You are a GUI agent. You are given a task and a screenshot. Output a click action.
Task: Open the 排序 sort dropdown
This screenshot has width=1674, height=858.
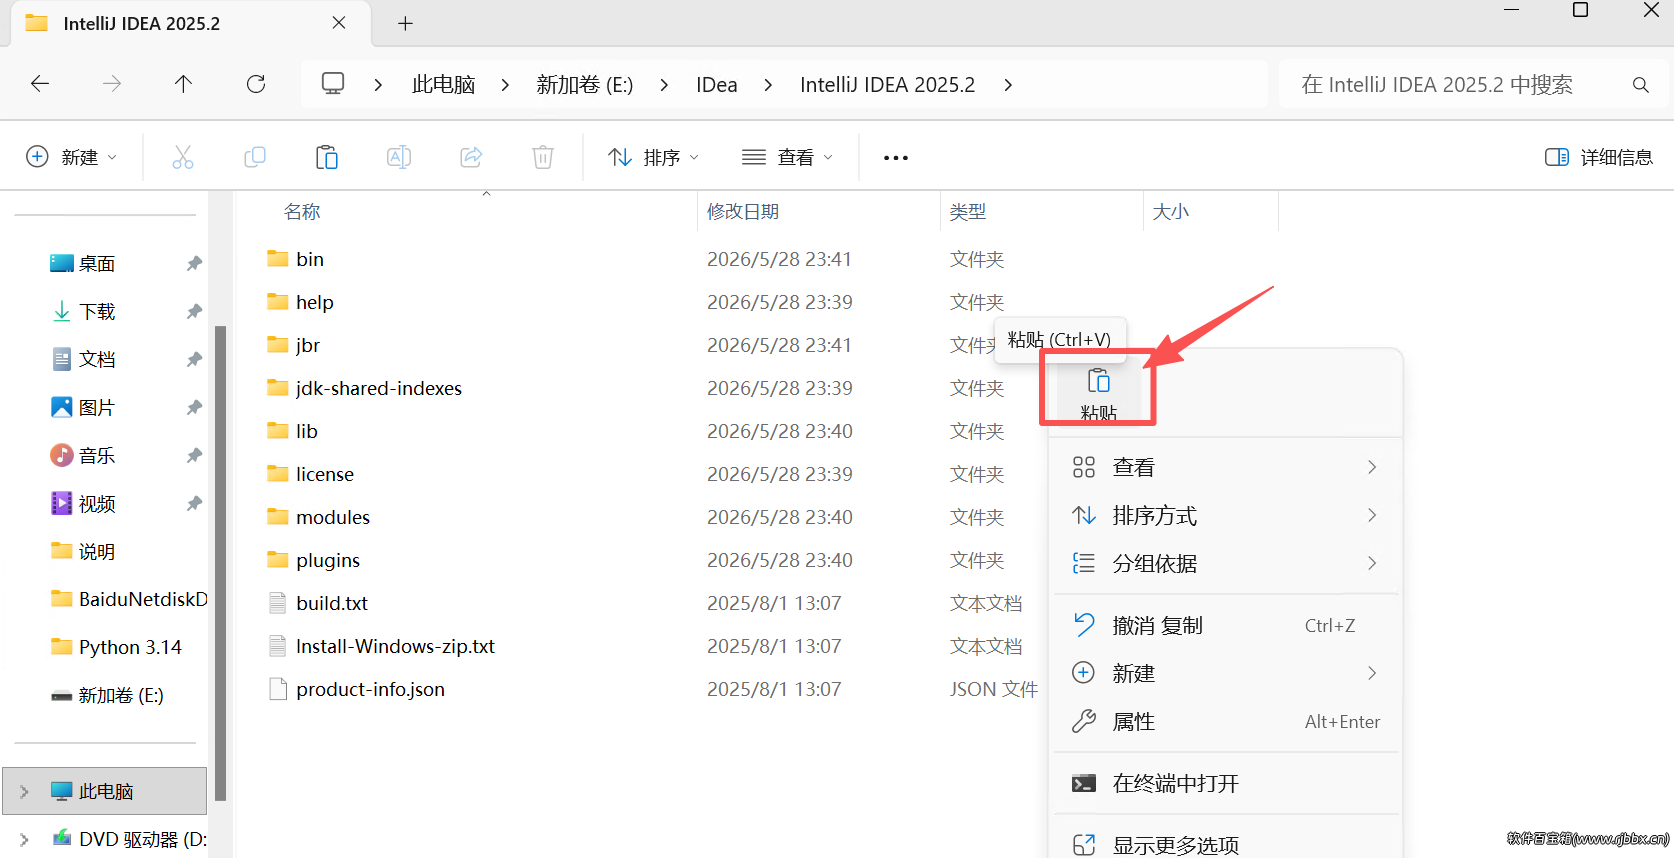pyautogui.click(x=654, y=157)
